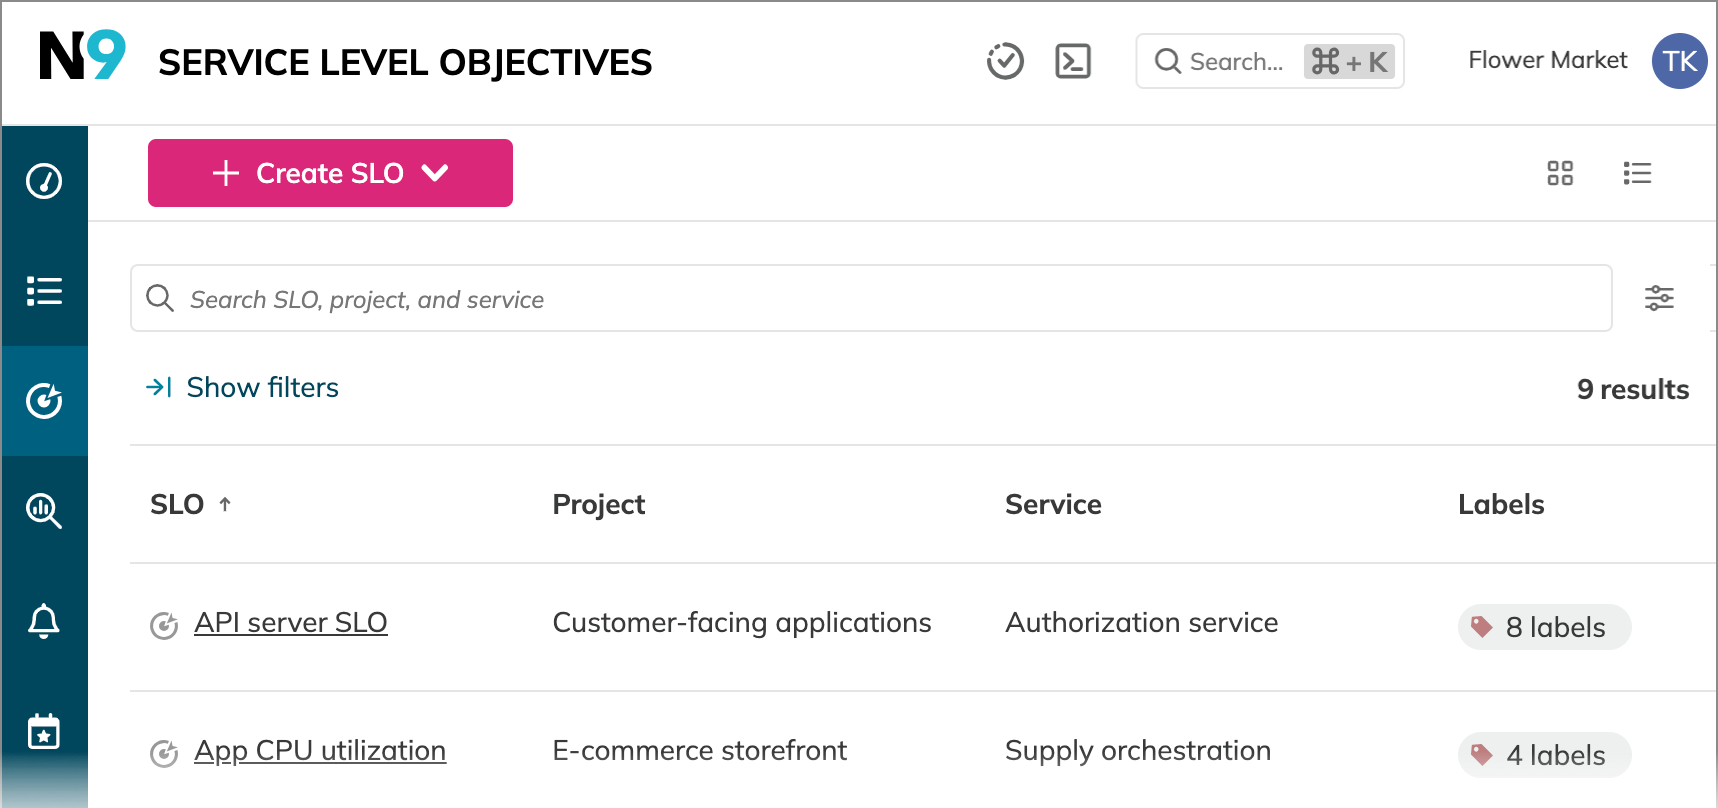1718x808 pixels.
Task: Open the filter settings sliders icon
Action: pyautogui.click(x=1659, y=298)
